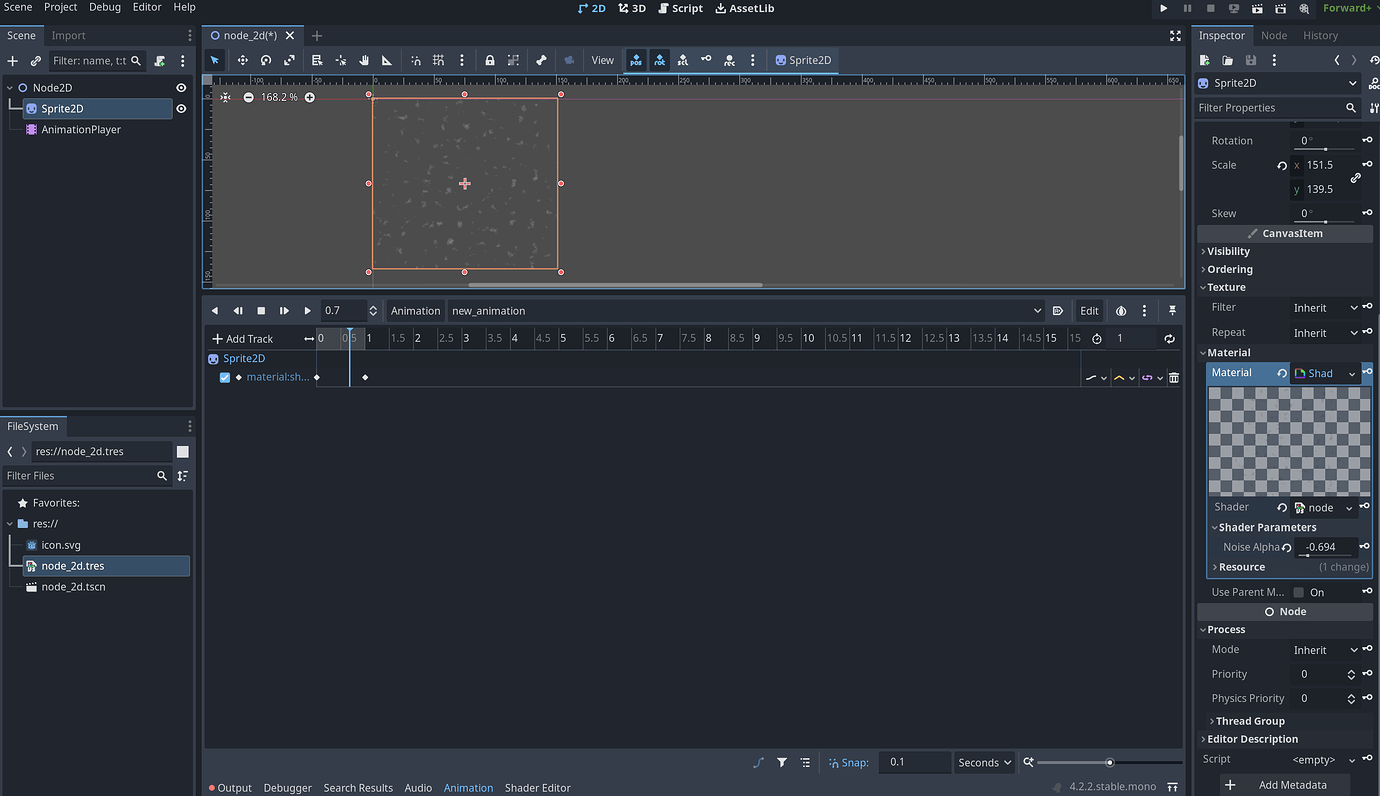Open the new_animation dropdown selector
Image resolution: width=1380 pixels, height=796 pixels.
coord(1037,311)
